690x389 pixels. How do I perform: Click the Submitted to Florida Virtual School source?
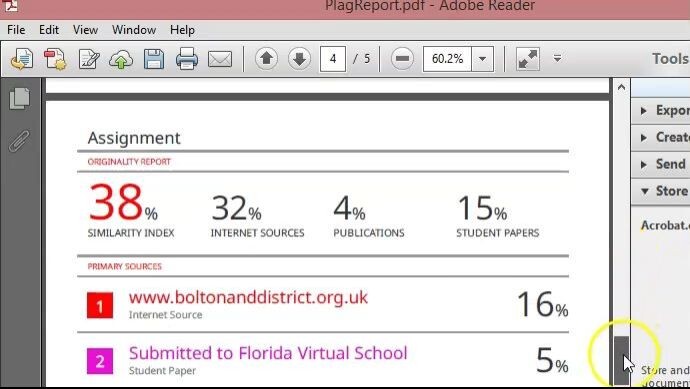(x=268, y=353)
